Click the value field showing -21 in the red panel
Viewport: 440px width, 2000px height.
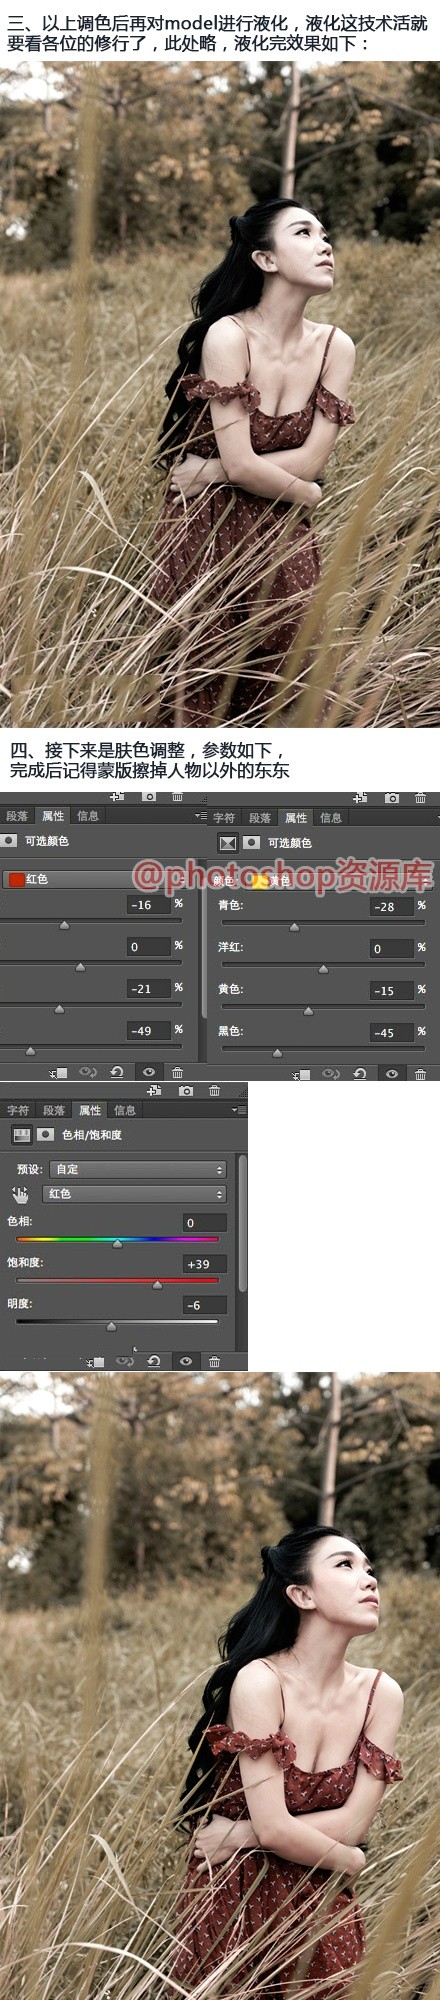[148, 989]
